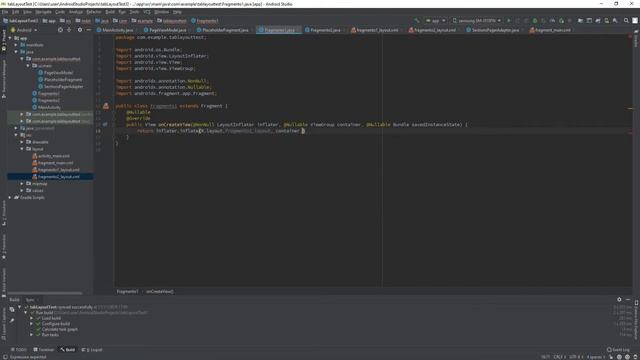Open Event Log in status bar
Screen dimensions: 640x360
618,350
